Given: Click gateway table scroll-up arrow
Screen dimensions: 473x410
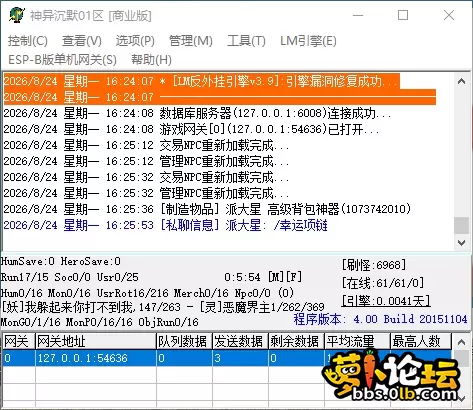Looking at the screenshot, I should 461,342.
